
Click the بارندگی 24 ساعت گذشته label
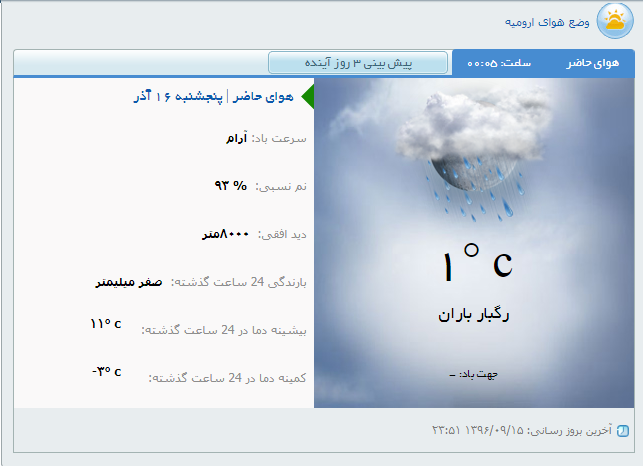tap(239, 282)
